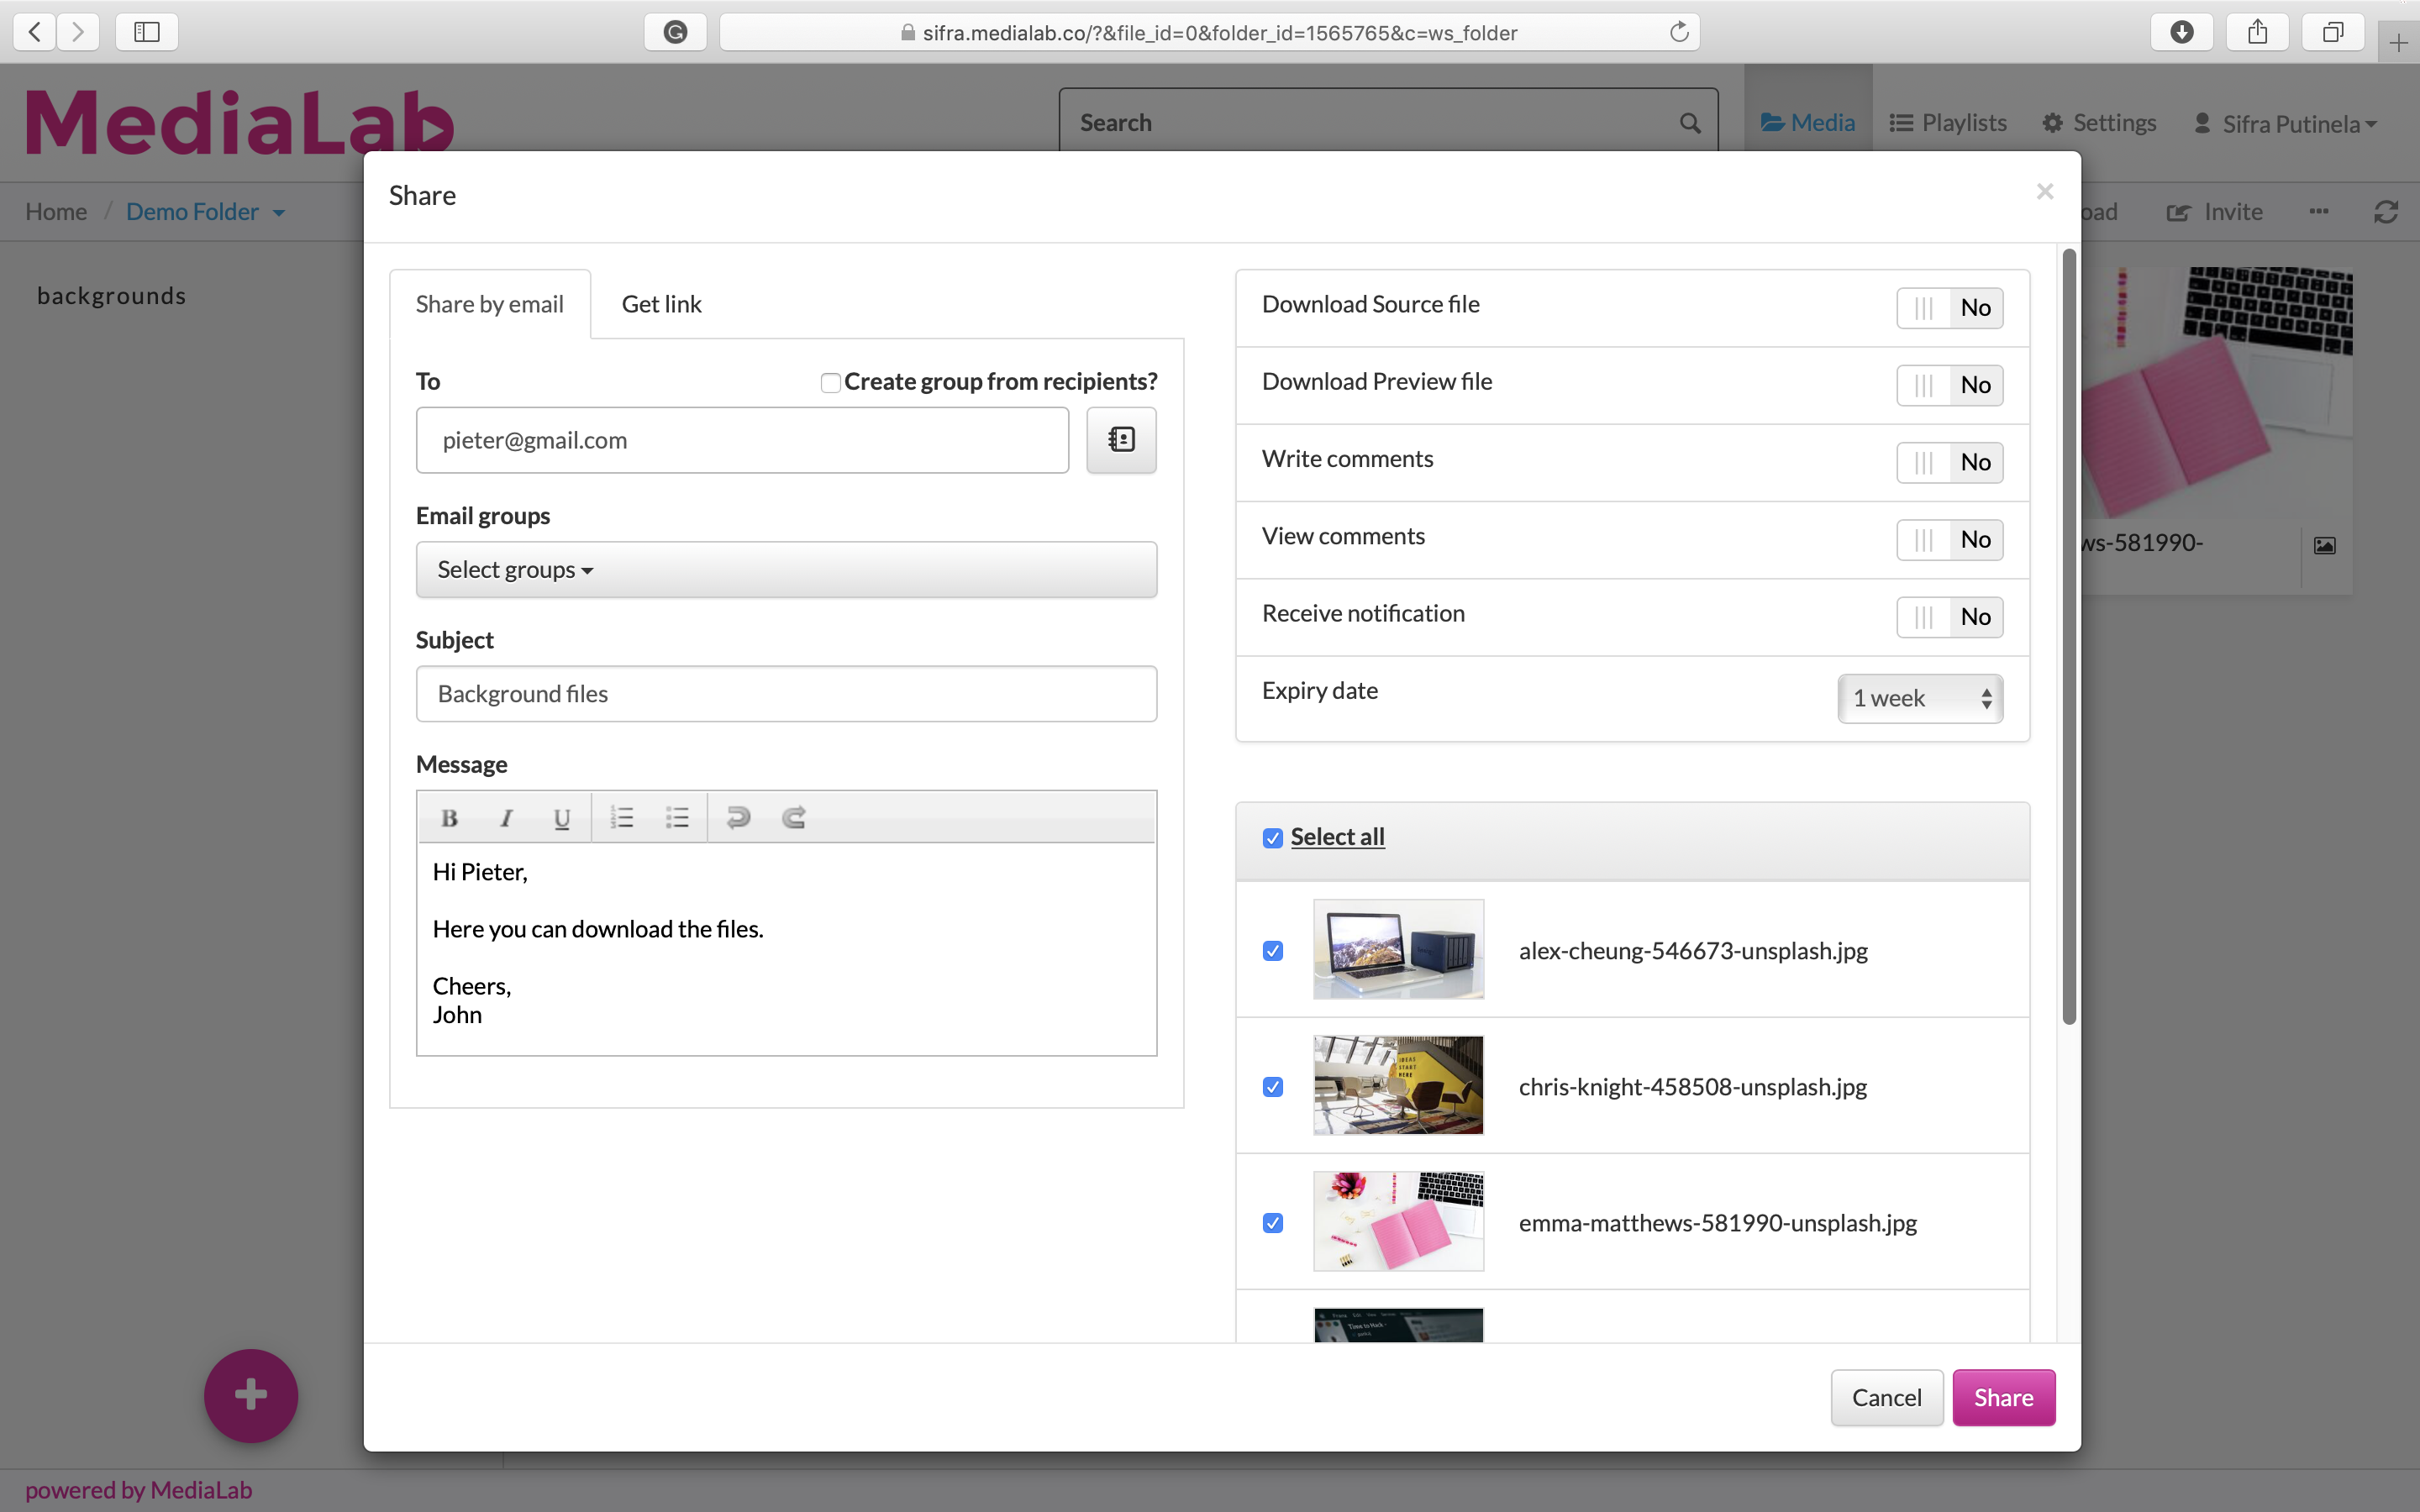Click the pink plus add button
Image resolution: width=2420 pixels, height=1512 pixels.
click(251, 1395)
